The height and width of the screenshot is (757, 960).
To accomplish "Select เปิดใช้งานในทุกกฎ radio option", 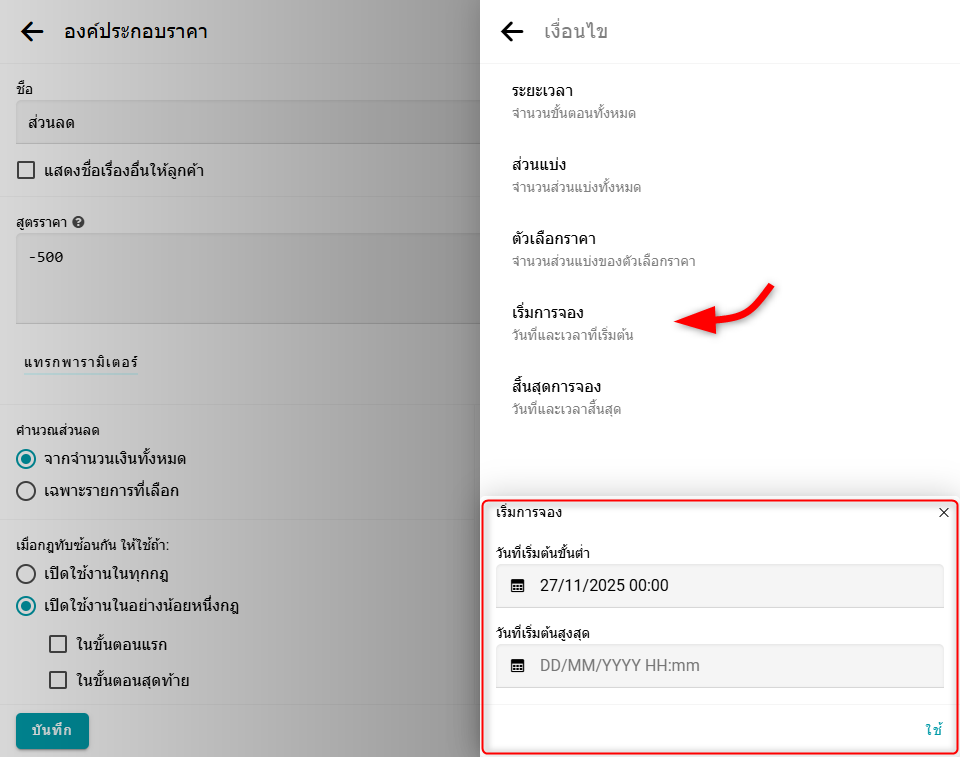I will tap(26, 574).
